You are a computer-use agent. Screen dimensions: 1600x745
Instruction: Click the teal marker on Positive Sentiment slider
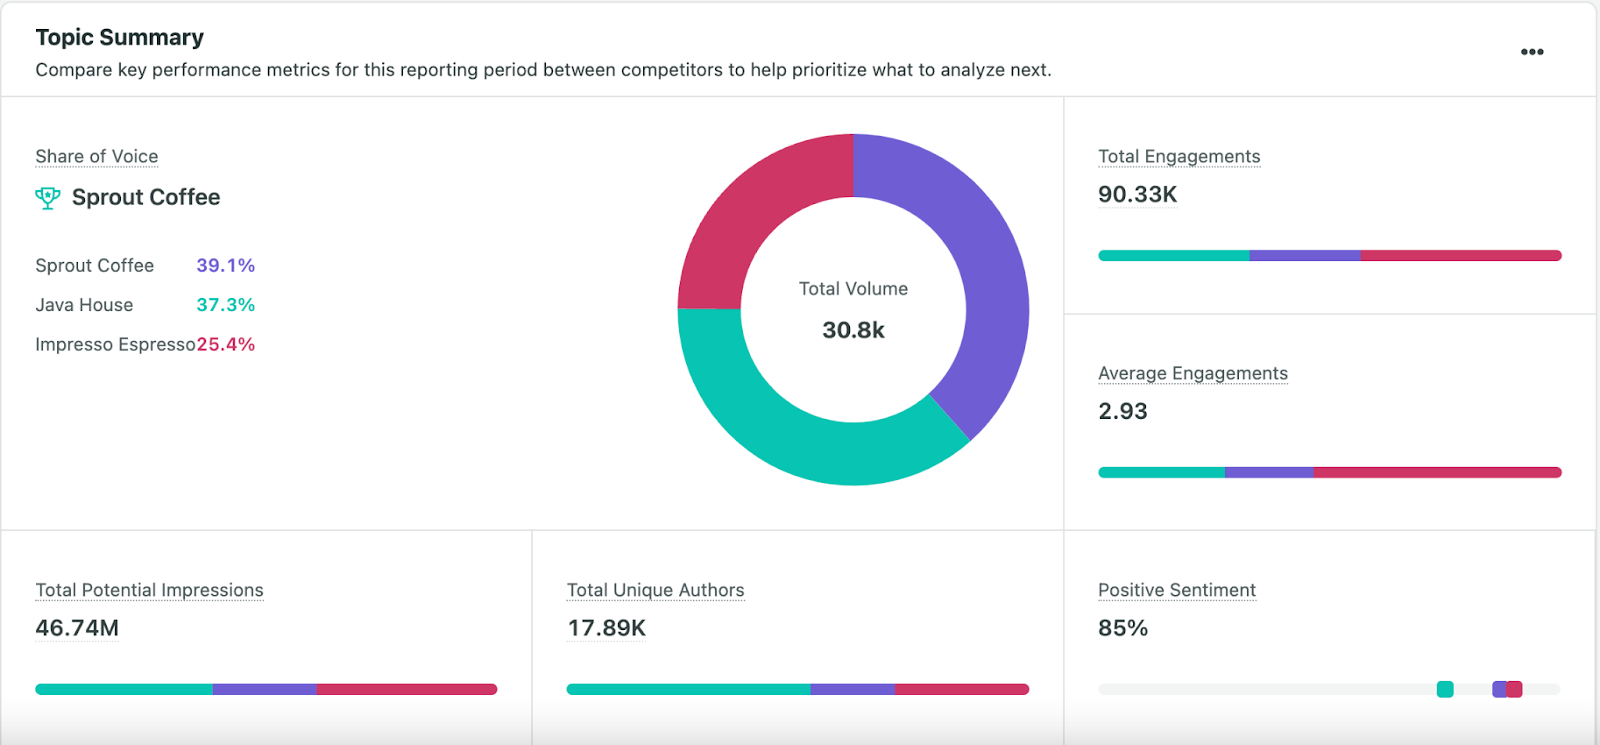(1443, 689)
